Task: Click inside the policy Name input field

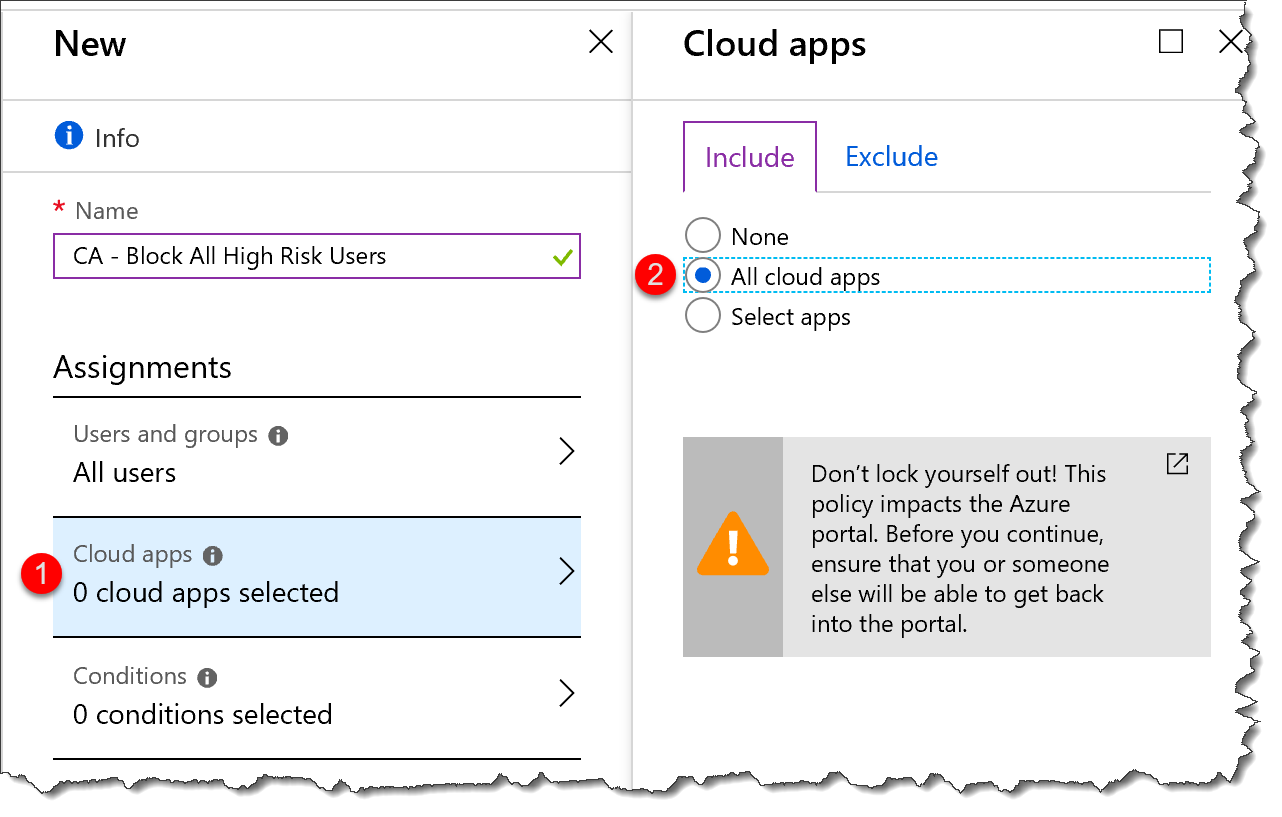Action: click(x=300, y=256)
